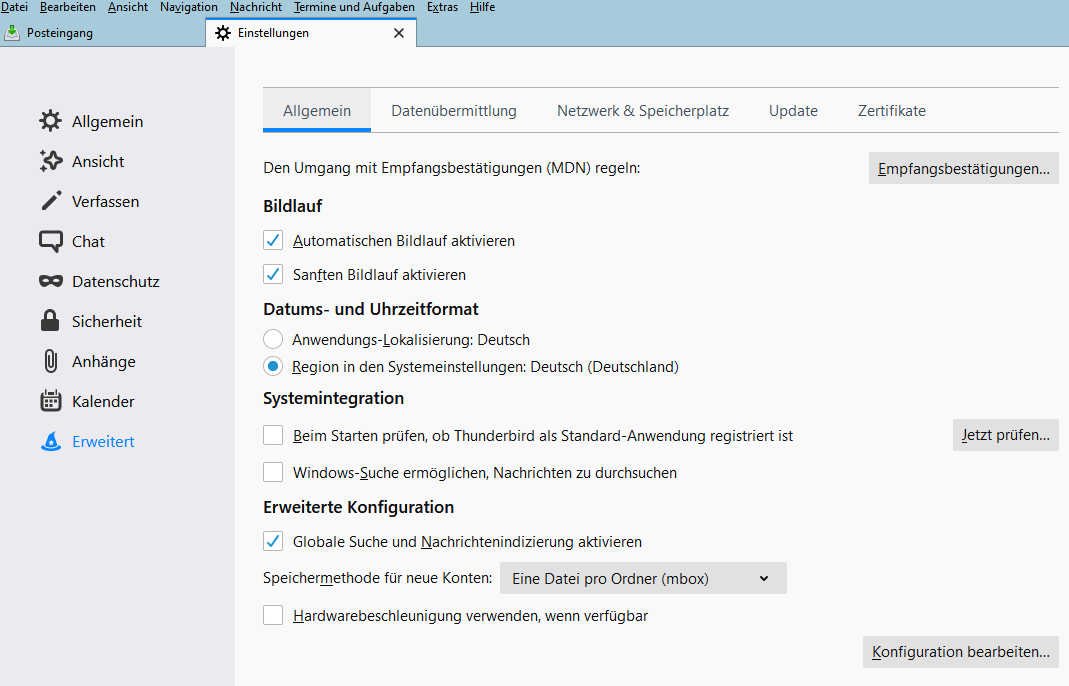Select the Sicherheit padlock icon
Viewport: 1069px width, 686px height.
coord(50,321)
